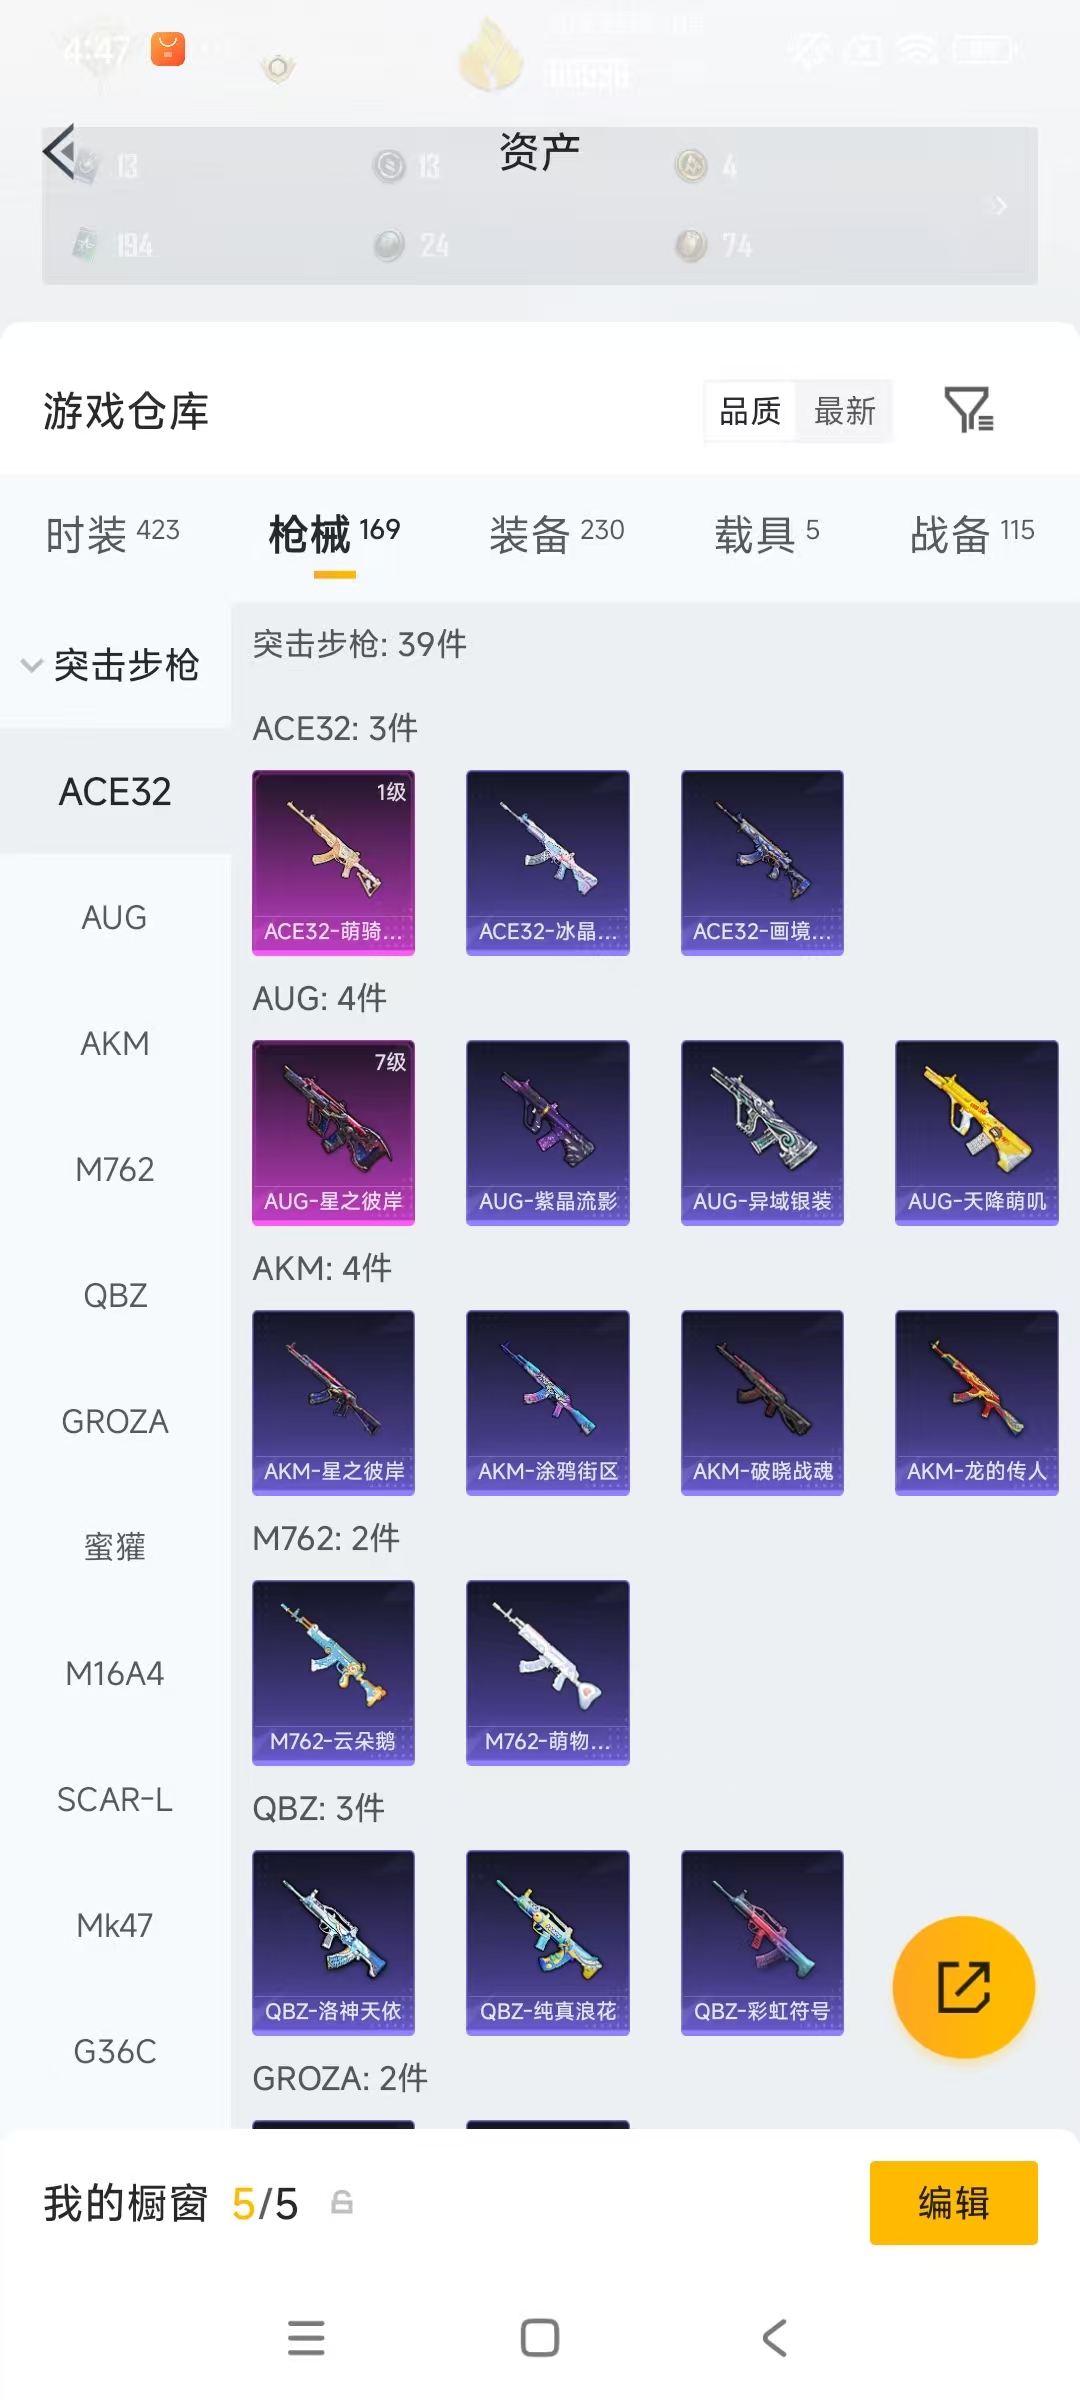Open the filter funnel icon
The width and height of the screenshot is (1080, 2400).
tap(968, 410)
